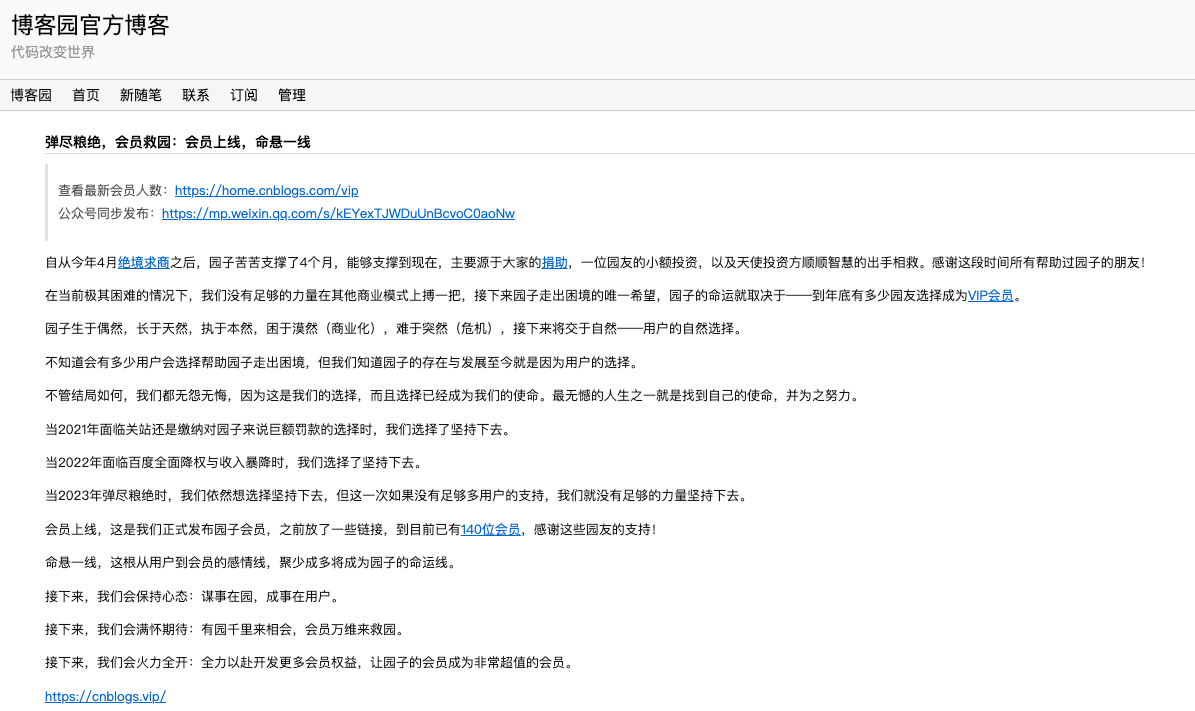This screenshot has width=1195, height=711.
Task: Open the mp.weixin.qq.com article link
Action: pos(338,213)
